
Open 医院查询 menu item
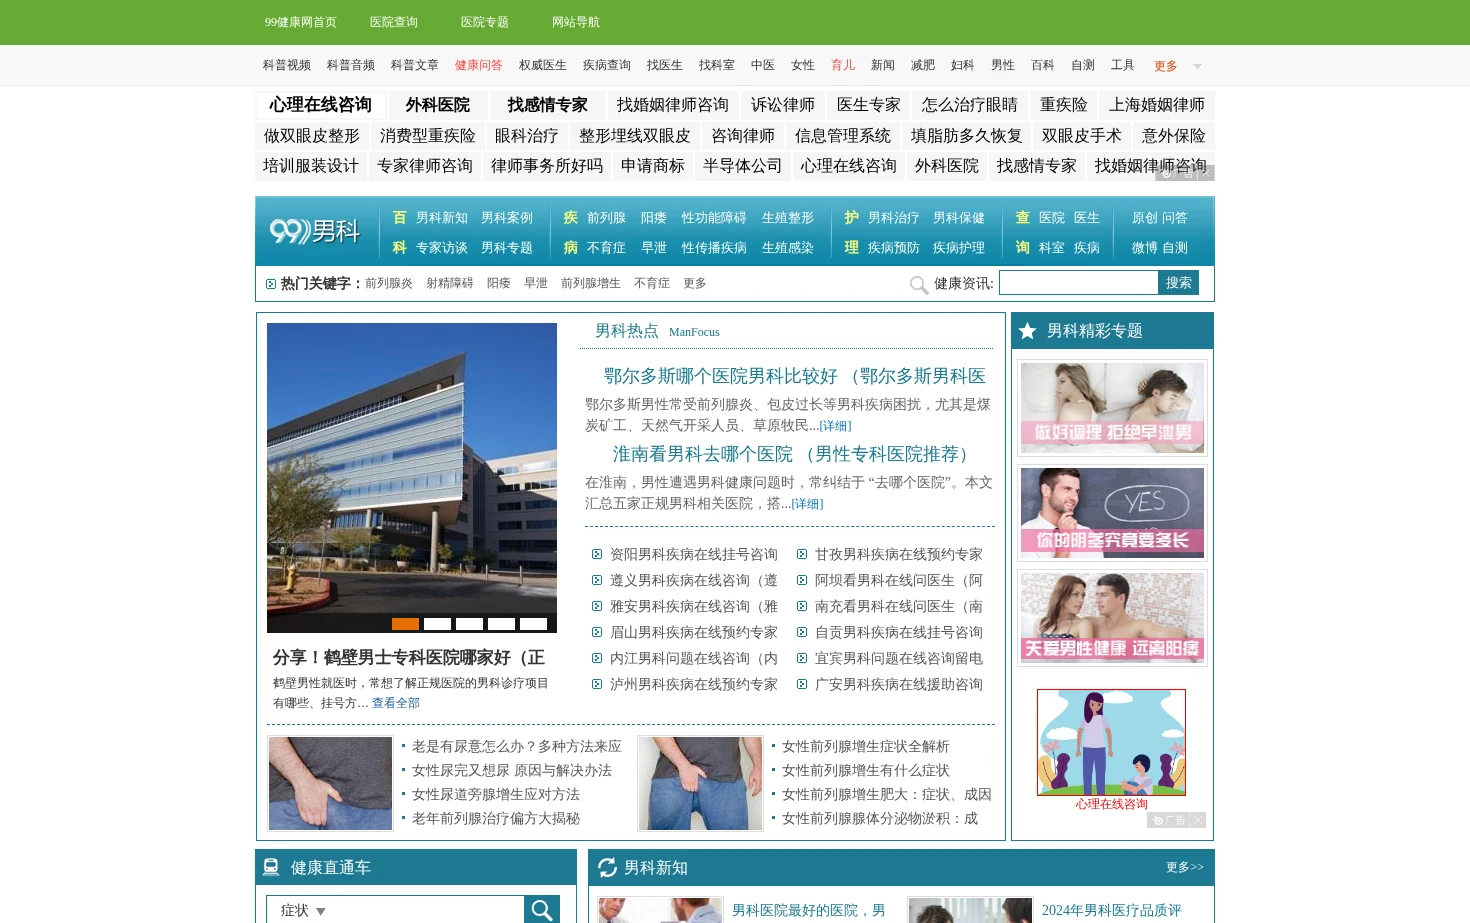(x=393, y=22)
